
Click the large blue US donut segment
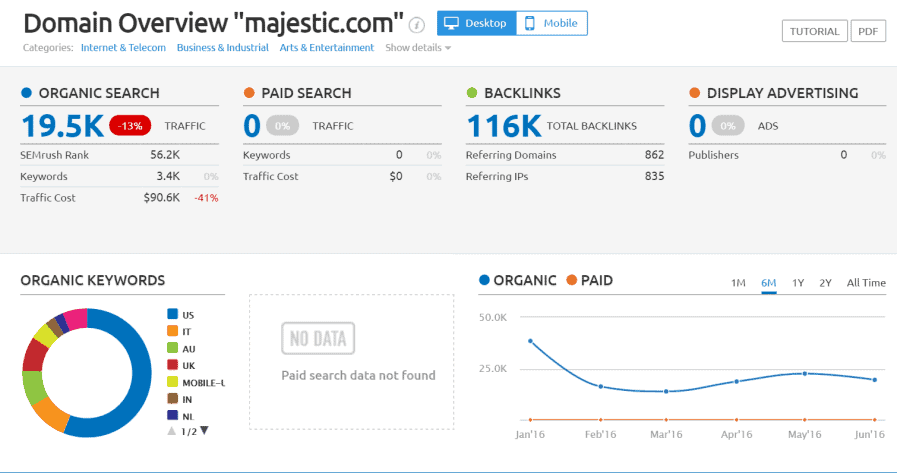coord(141,372)
